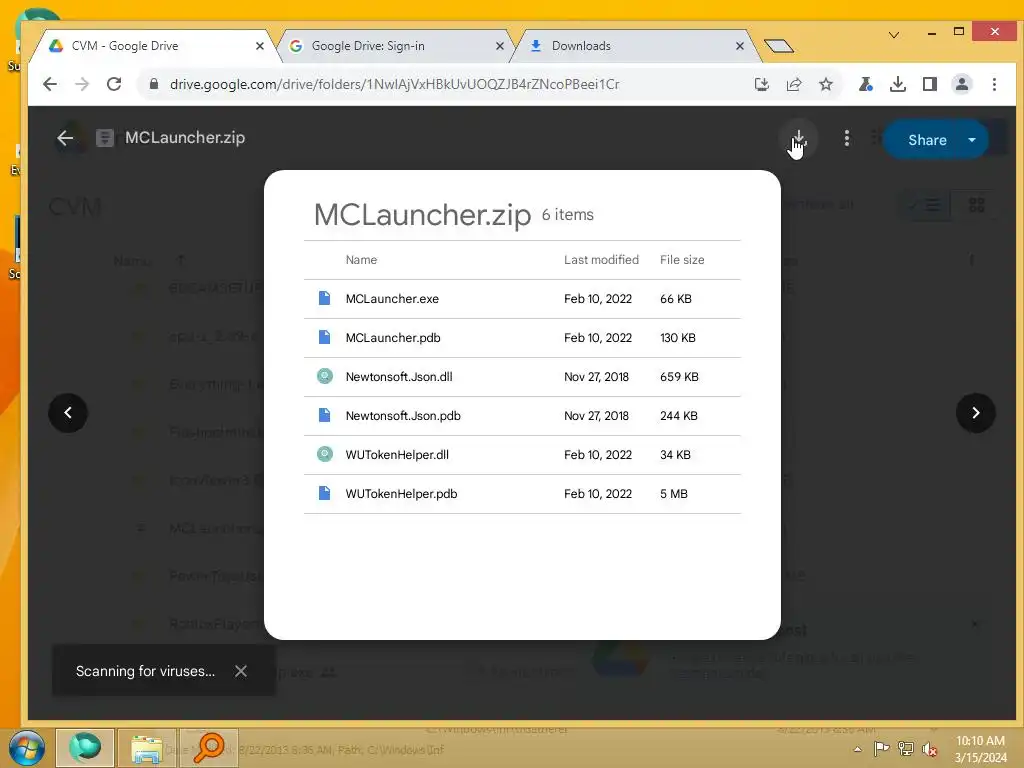Show previous file in preview

(68, 413)
